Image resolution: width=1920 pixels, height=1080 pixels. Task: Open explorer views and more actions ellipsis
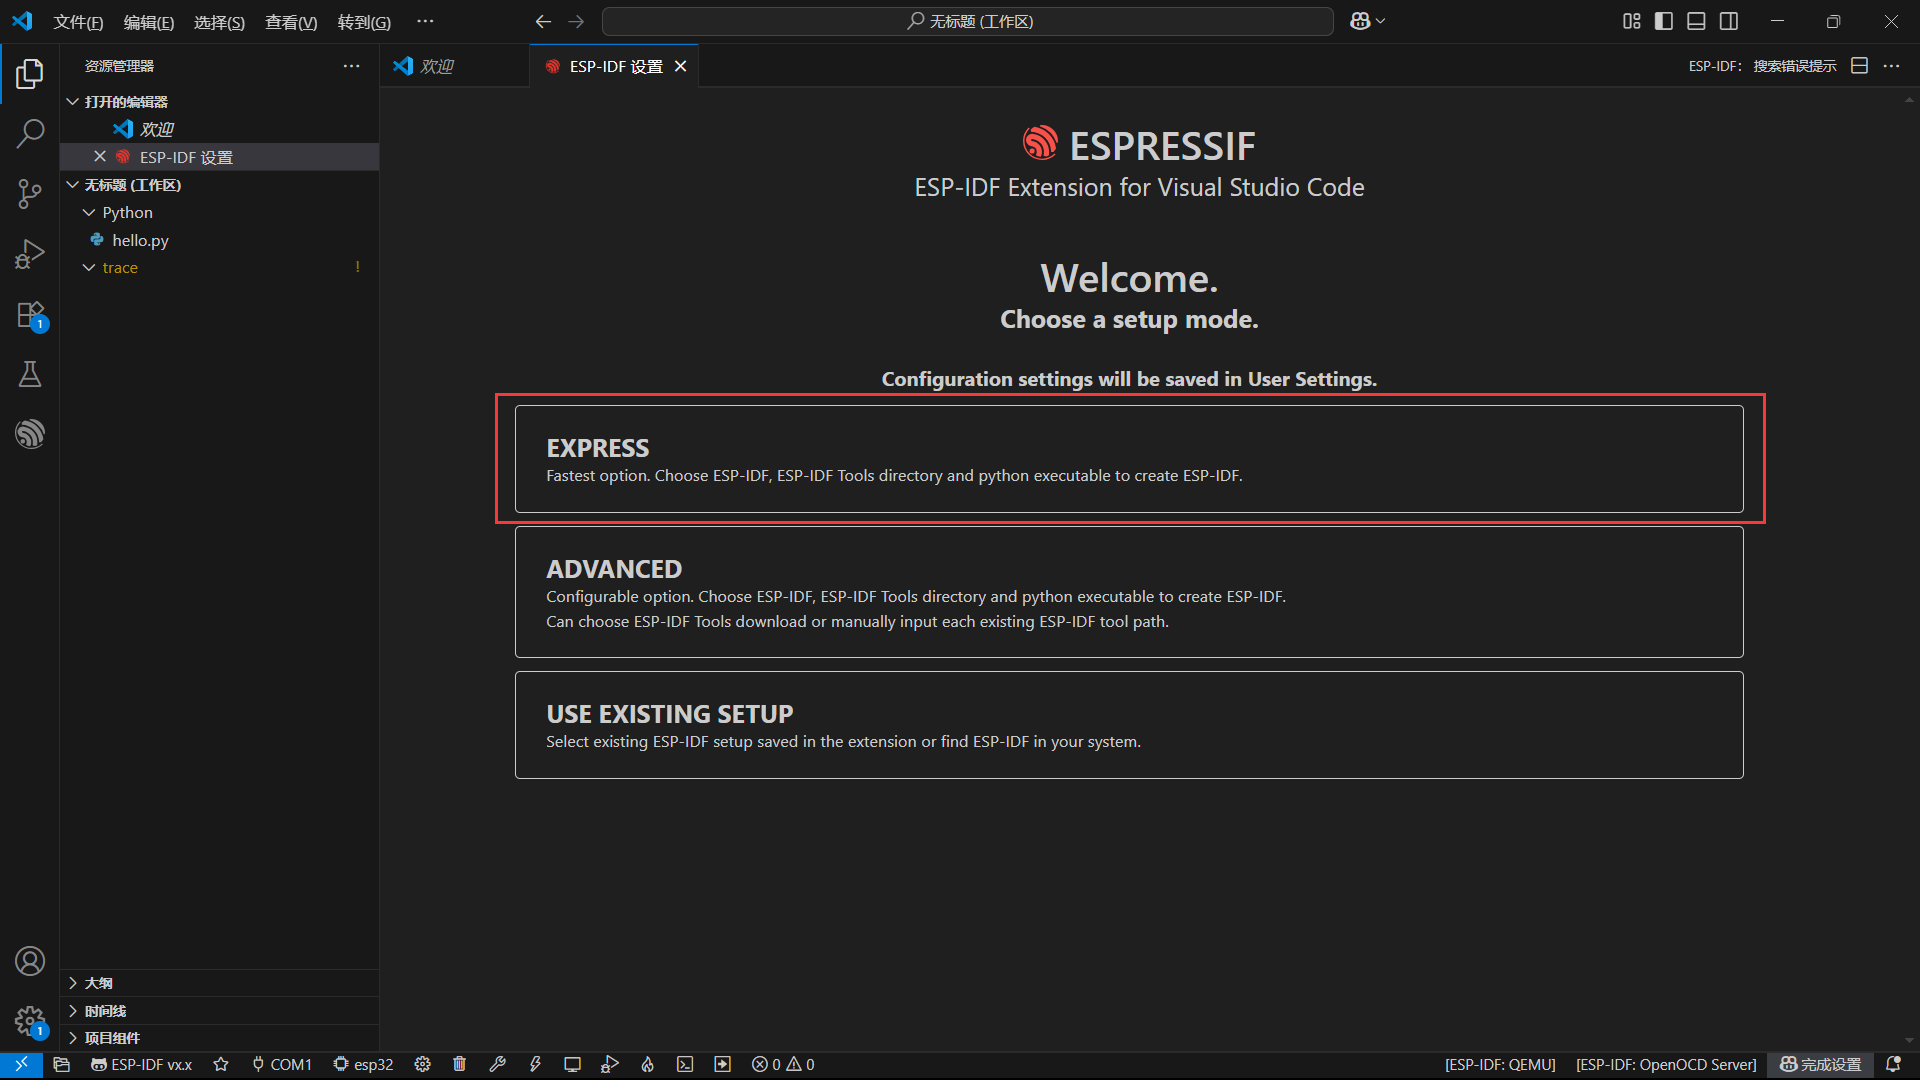click(x=351, y=66)
